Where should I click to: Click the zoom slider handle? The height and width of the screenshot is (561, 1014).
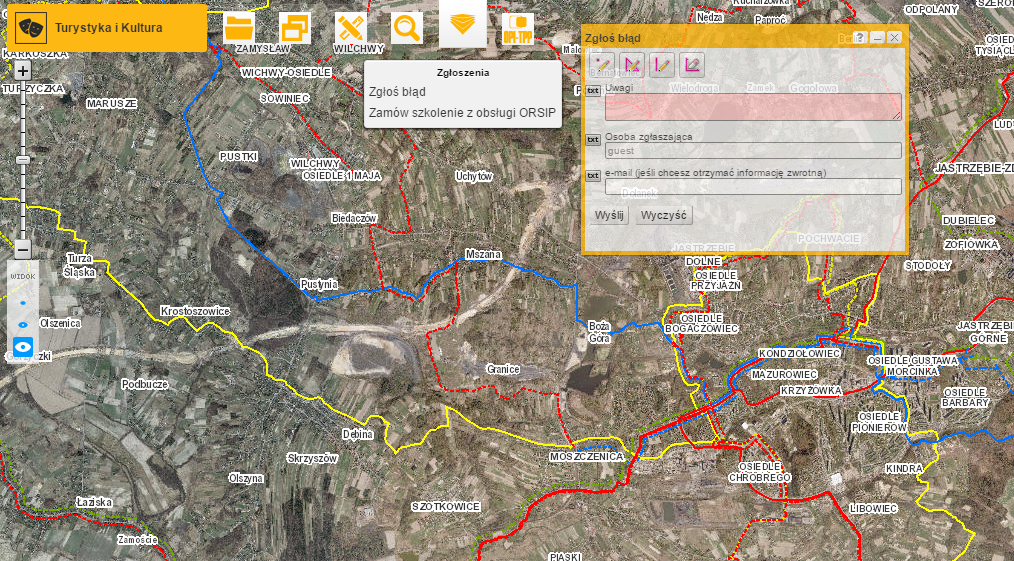23,160
